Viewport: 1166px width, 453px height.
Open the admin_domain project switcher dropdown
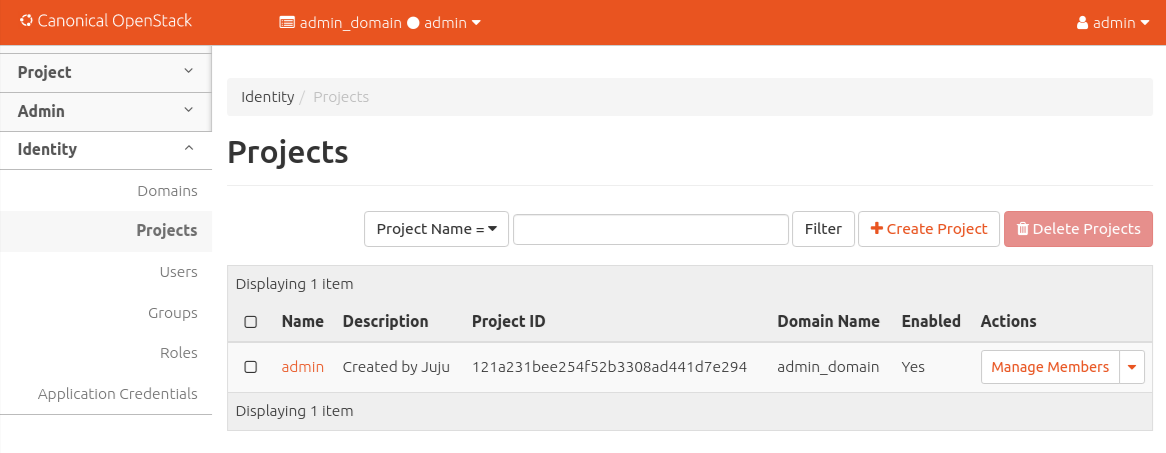click(380, 22)
